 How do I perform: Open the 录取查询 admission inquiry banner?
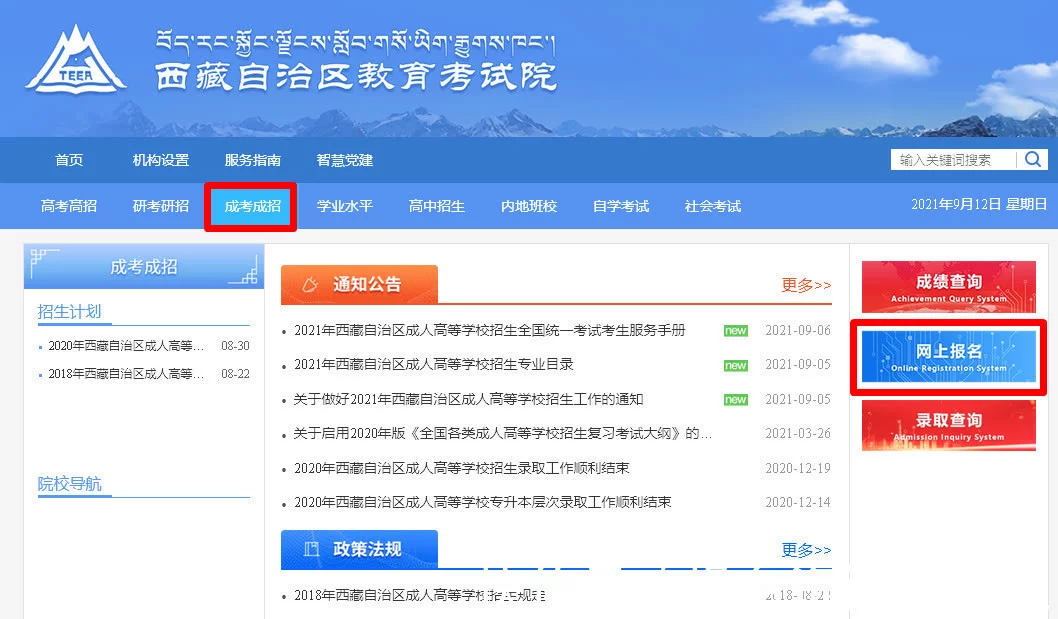coord(948,425)
